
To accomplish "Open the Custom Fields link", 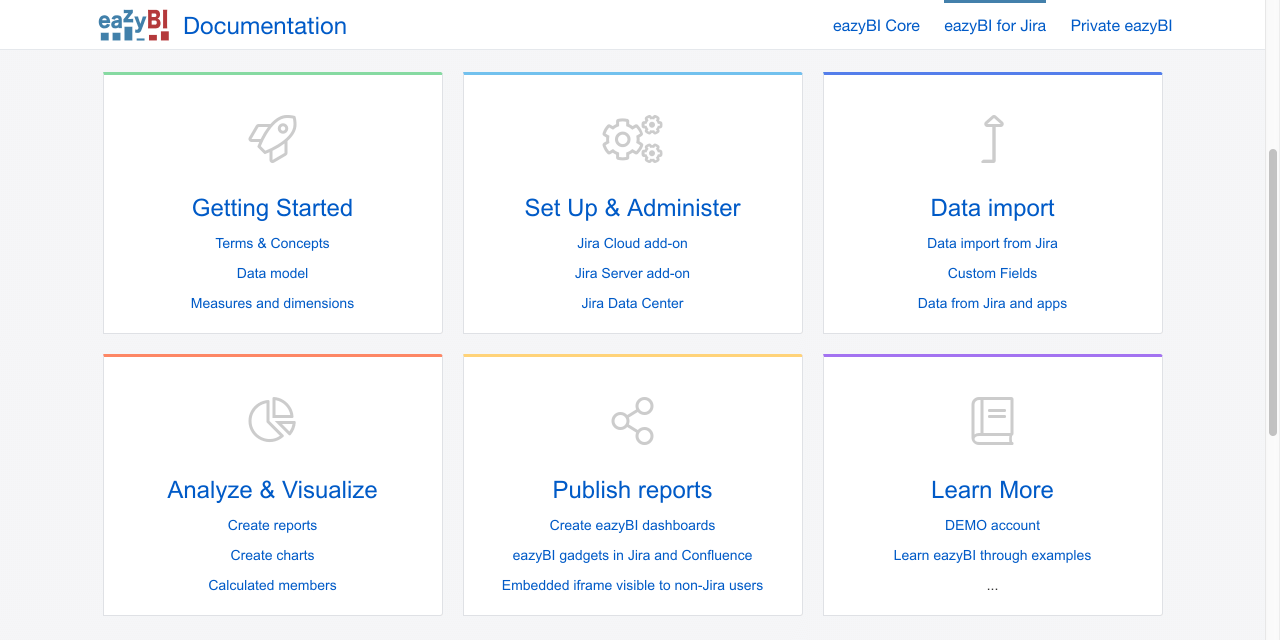I will [992, 273].
